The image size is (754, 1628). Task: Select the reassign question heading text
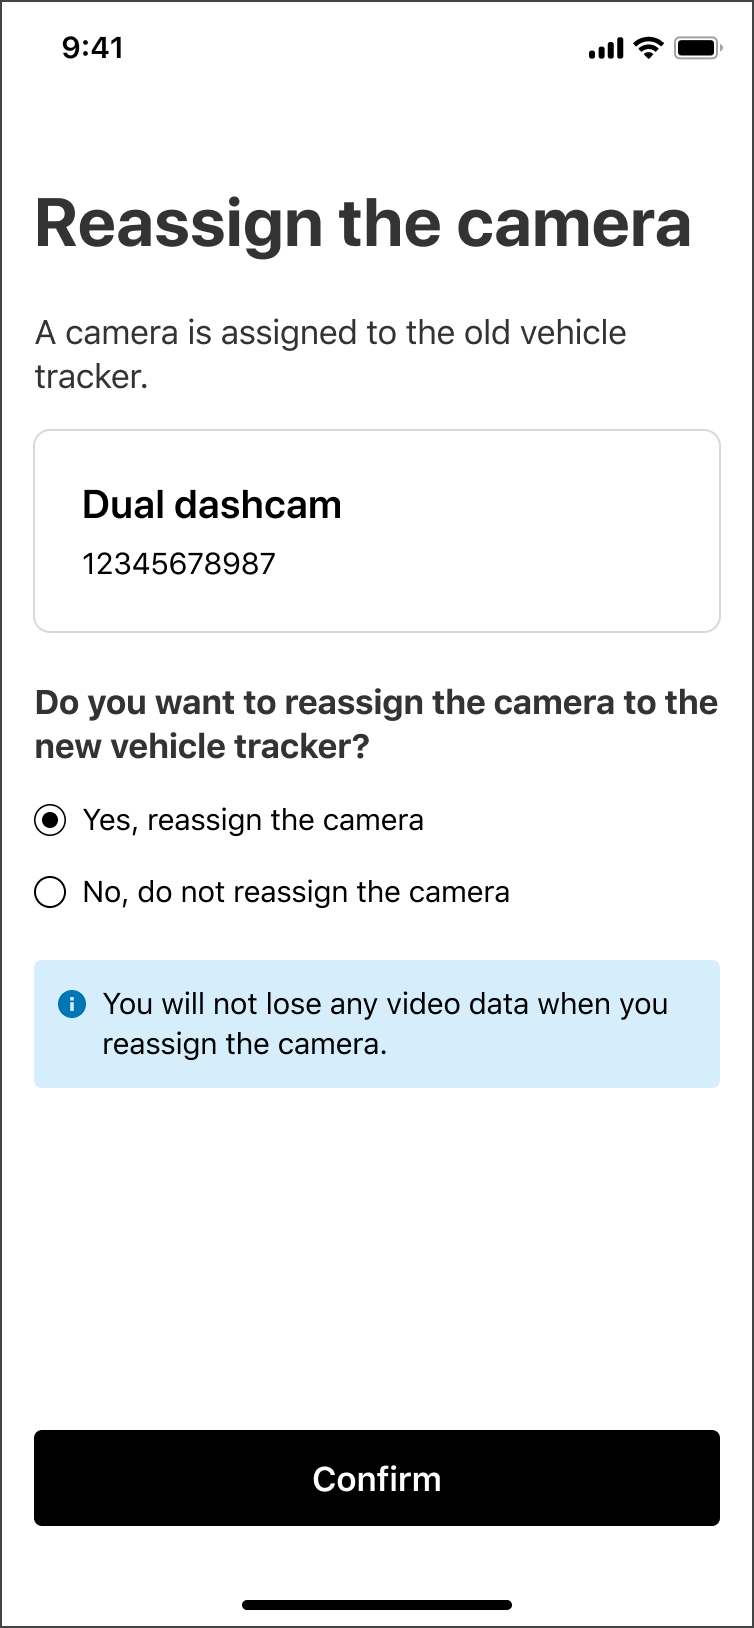click(x=376, y=723)
